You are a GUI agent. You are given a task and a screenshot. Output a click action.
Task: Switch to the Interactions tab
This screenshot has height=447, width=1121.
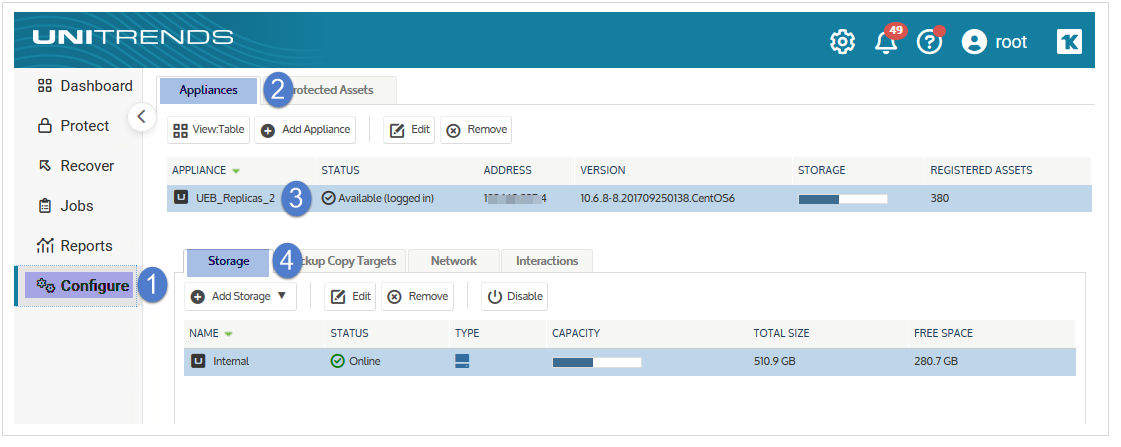547,261
